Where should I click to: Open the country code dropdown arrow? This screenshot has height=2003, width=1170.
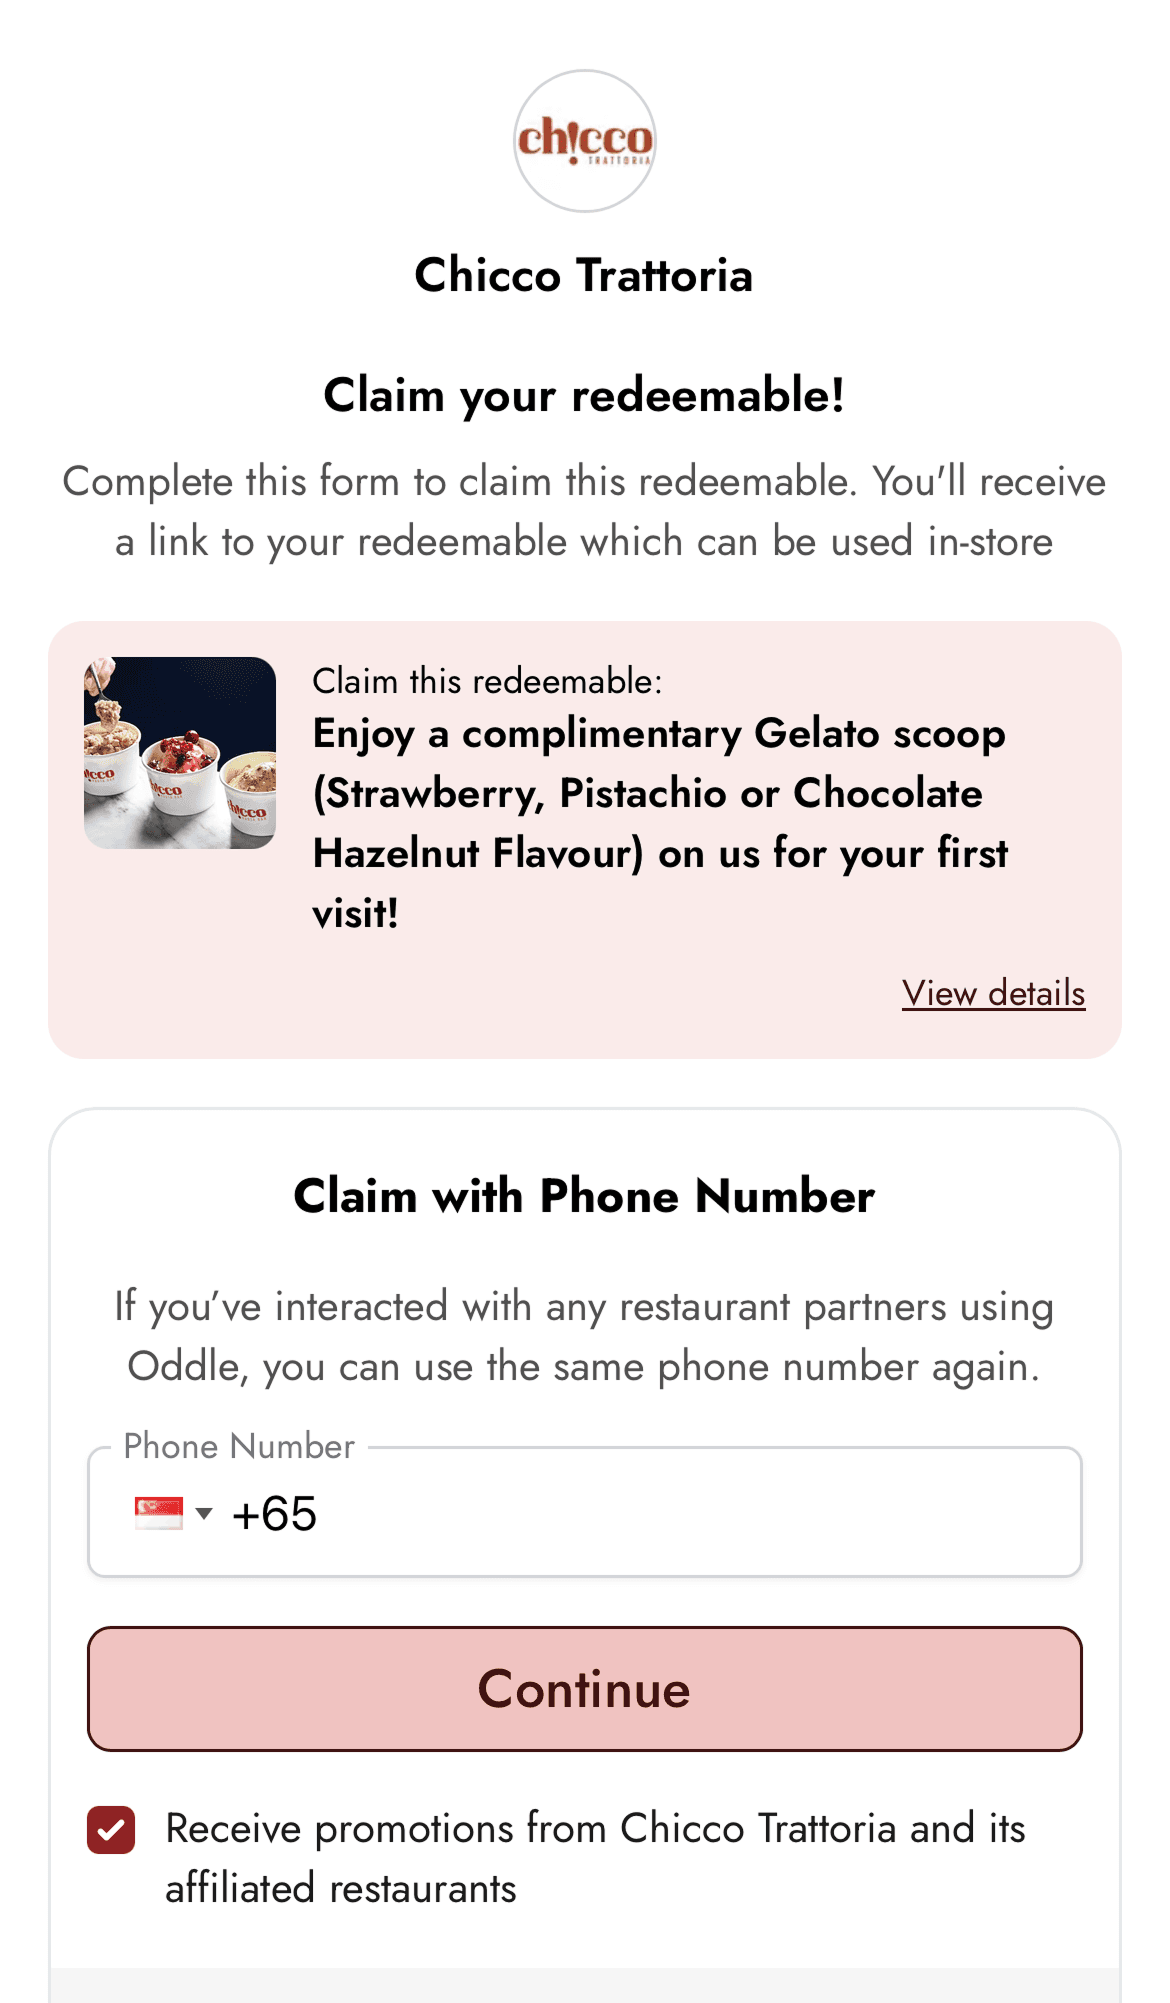tap(204, 1513)
